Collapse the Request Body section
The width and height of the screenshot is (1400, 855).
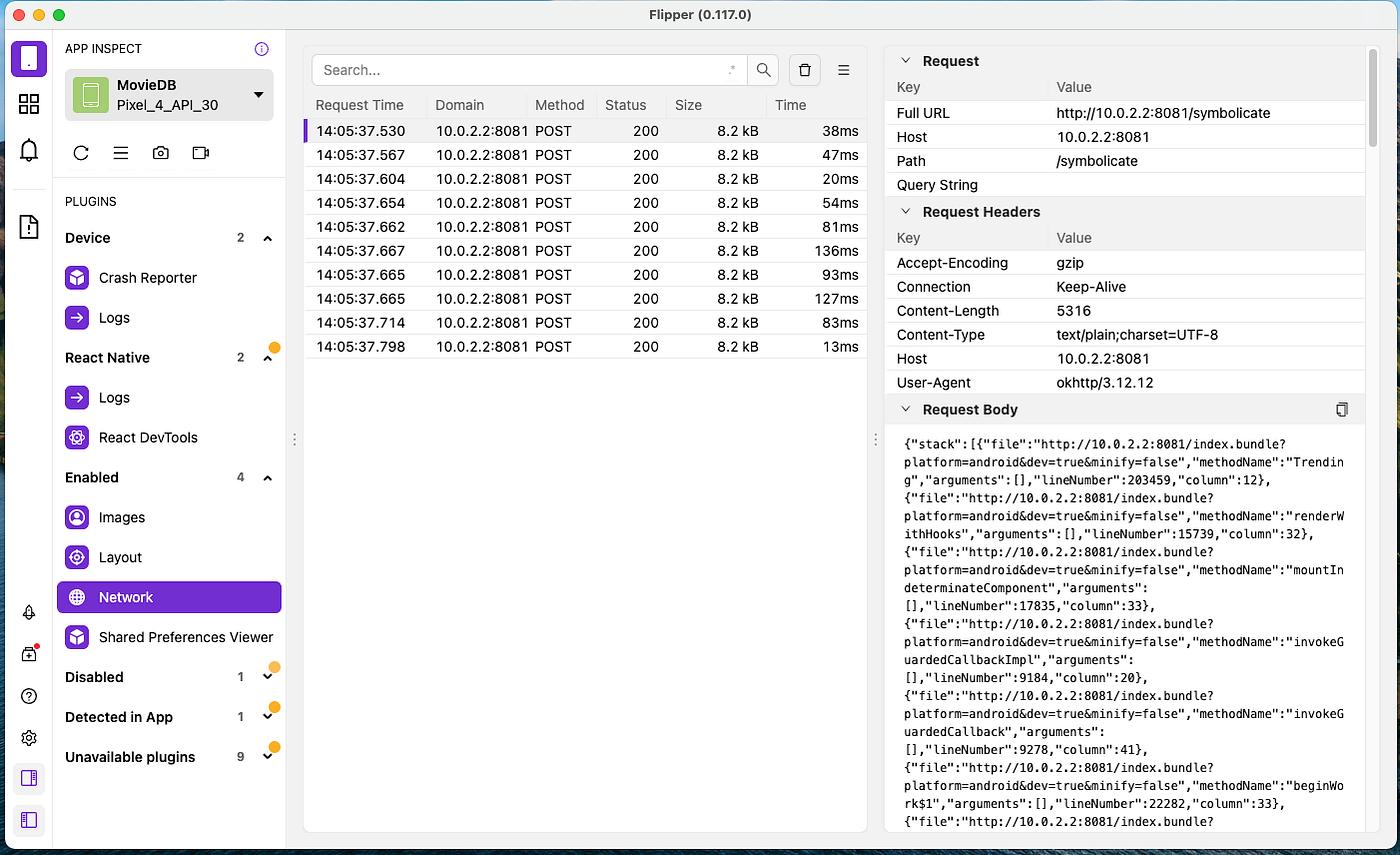click(906, 409)
